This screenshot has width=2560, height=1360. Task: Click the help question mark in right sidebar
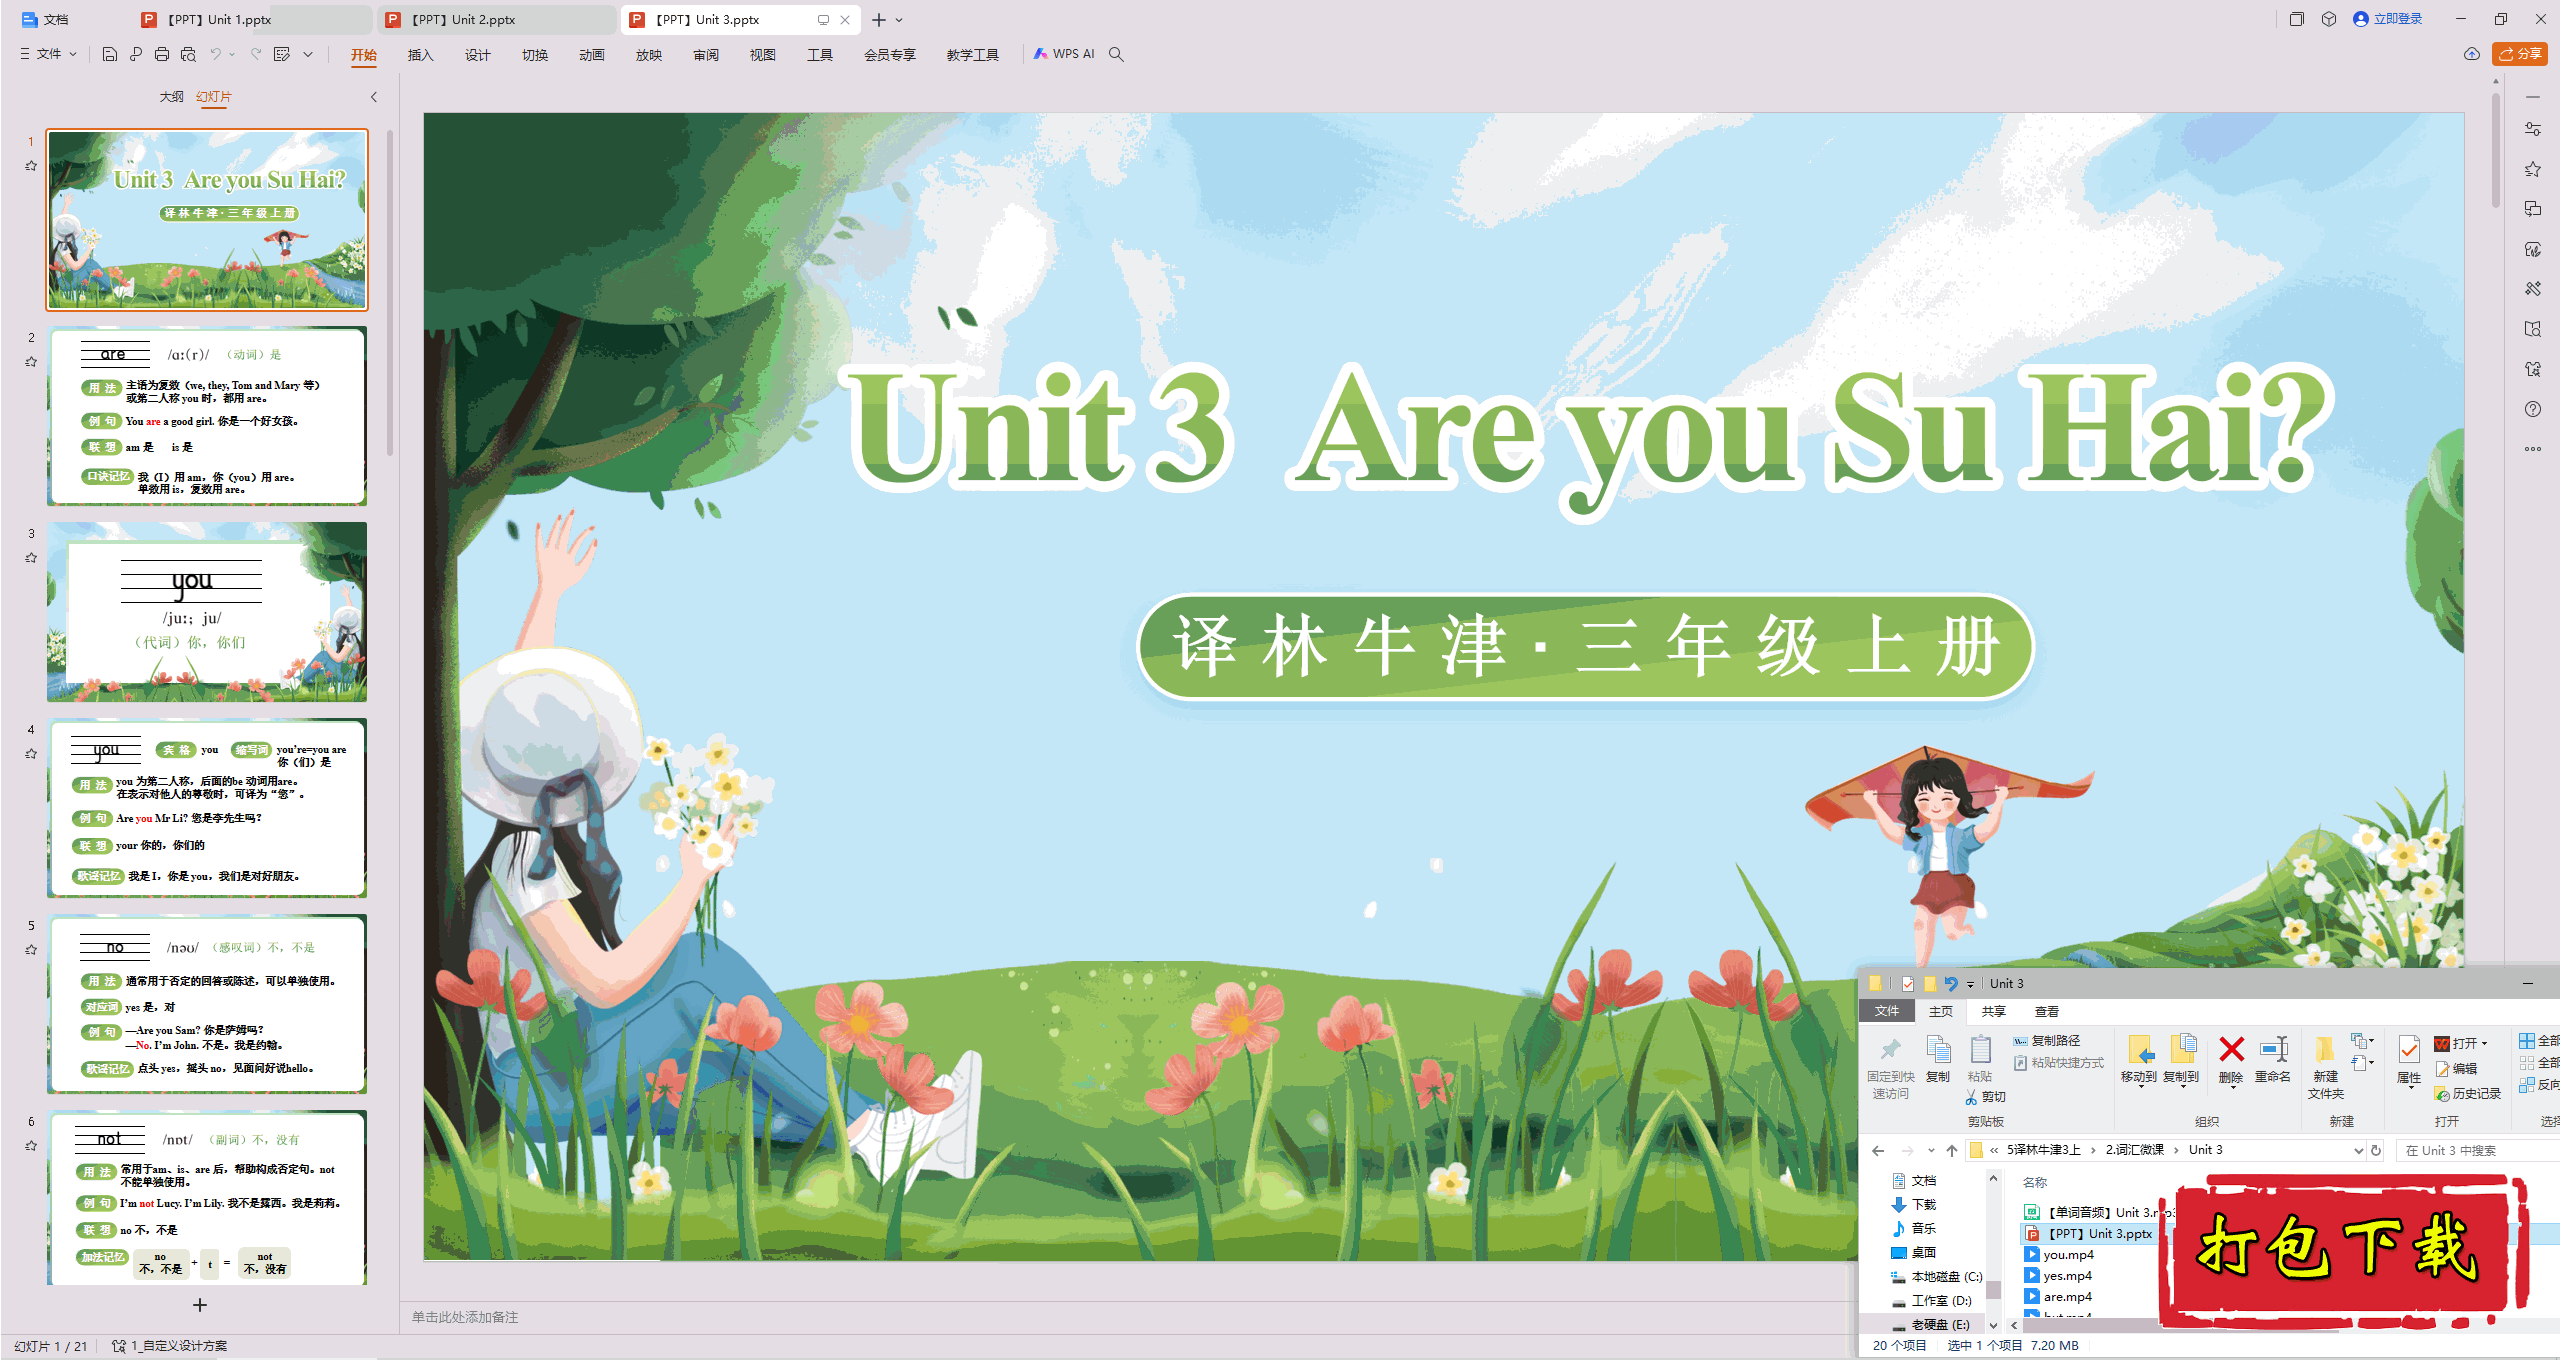pos(2532,409)
